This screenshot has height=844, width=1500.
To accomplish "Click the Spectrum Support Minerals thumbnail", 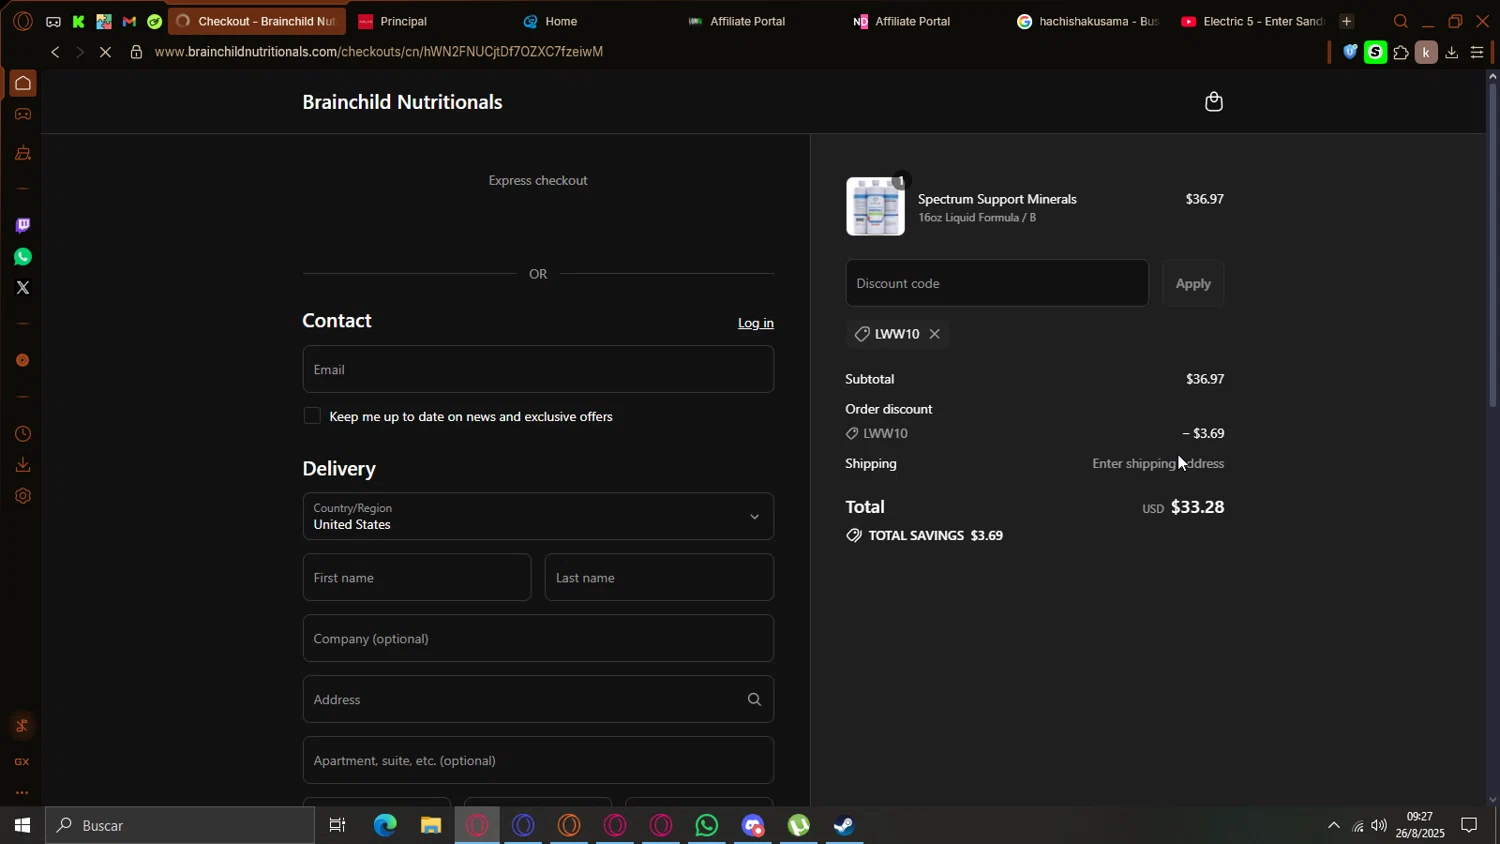I will [x=875, y=207].
